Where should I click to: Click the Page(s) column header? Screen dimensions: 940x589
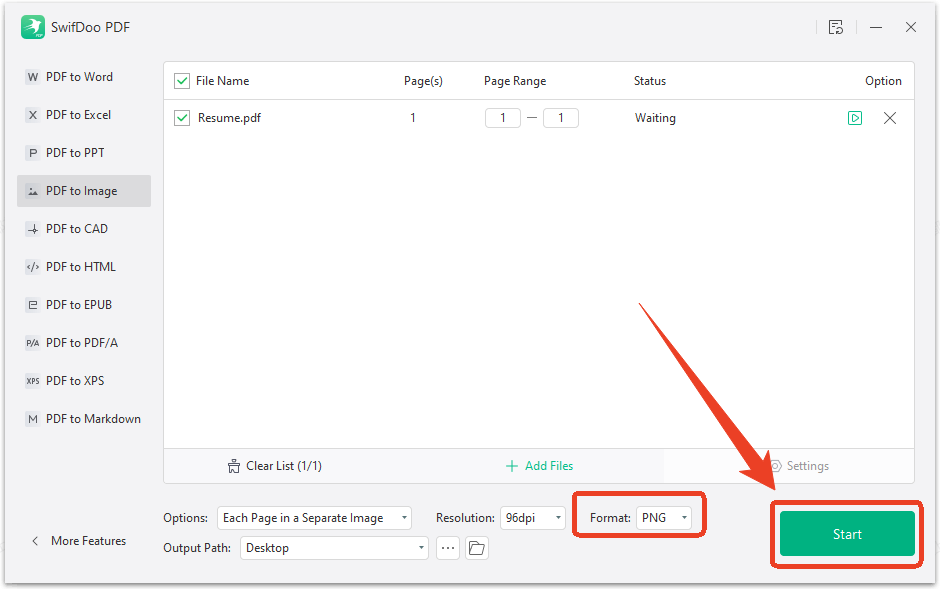(x=423, y=81)
